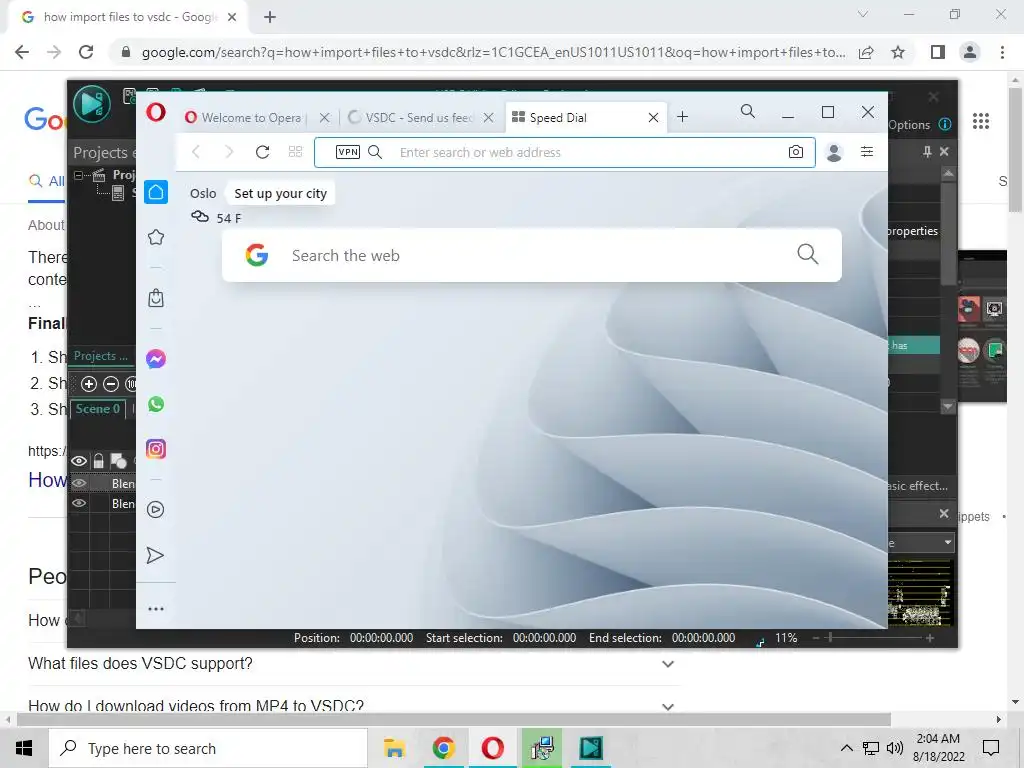1024x768 pixels.
Task: Open Opera tab search magnifier
Action: (x=748, y=112)
